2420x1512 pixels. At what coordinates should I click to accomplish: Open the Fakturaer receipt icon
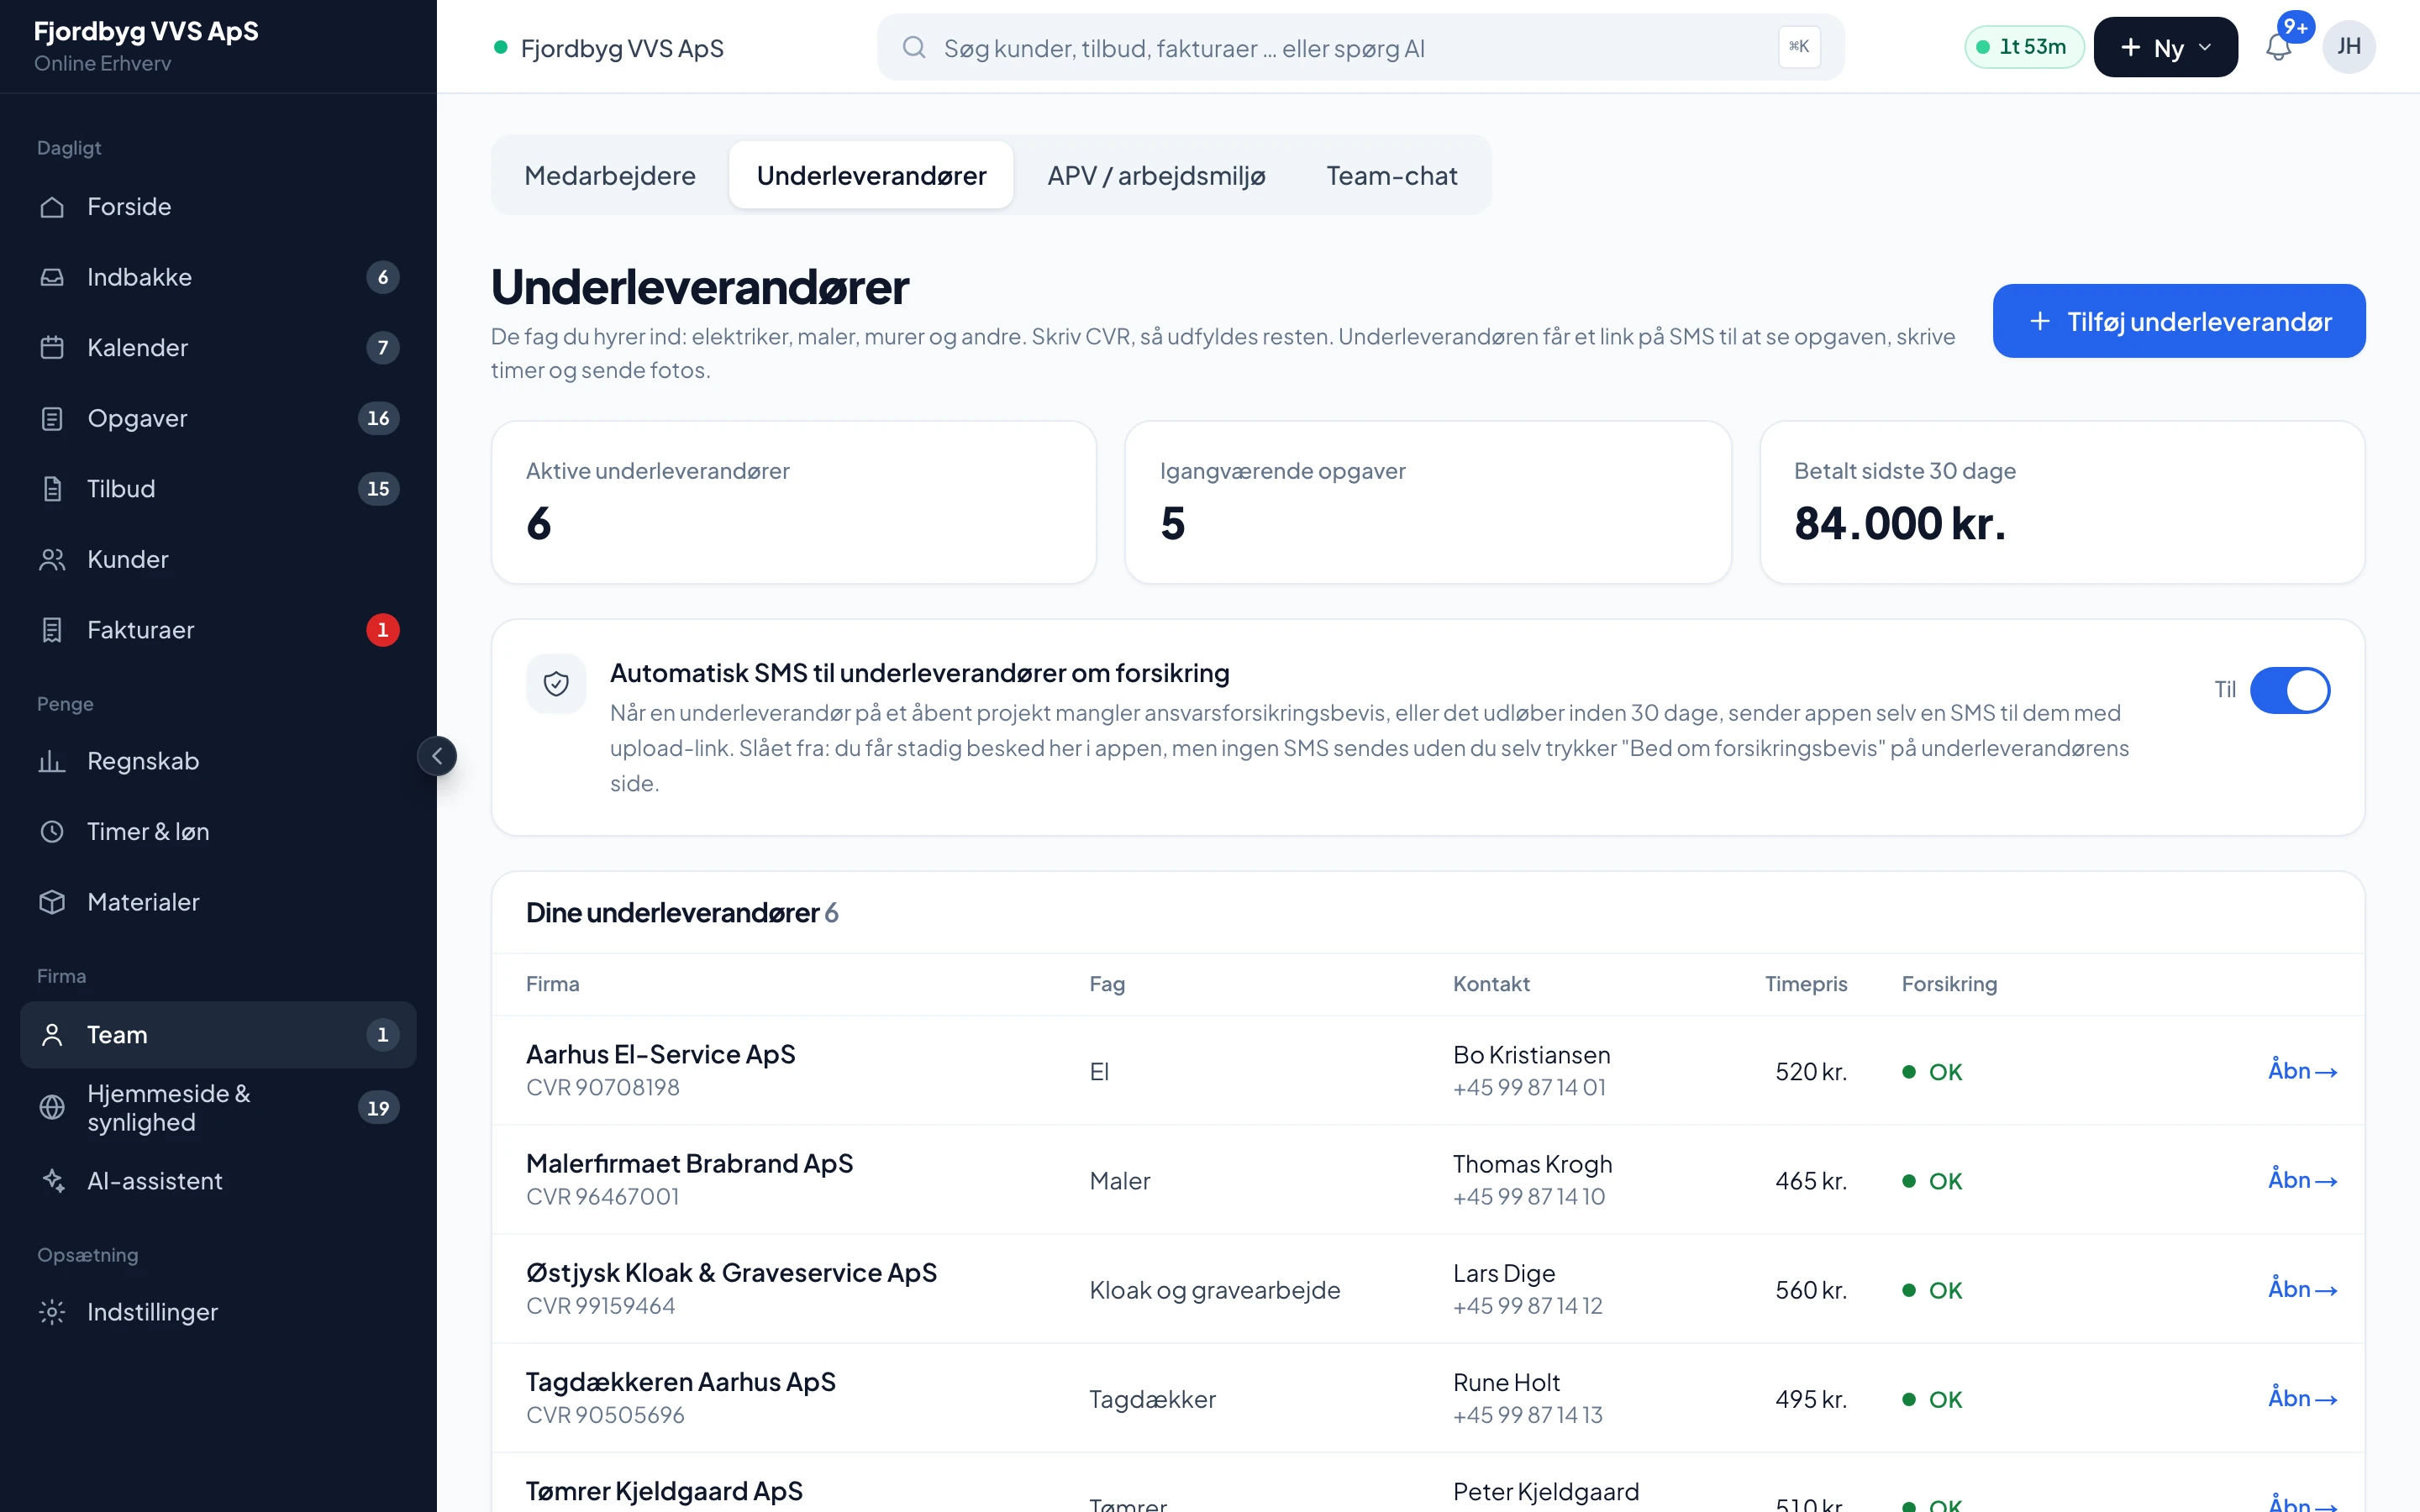pos(52,630)
